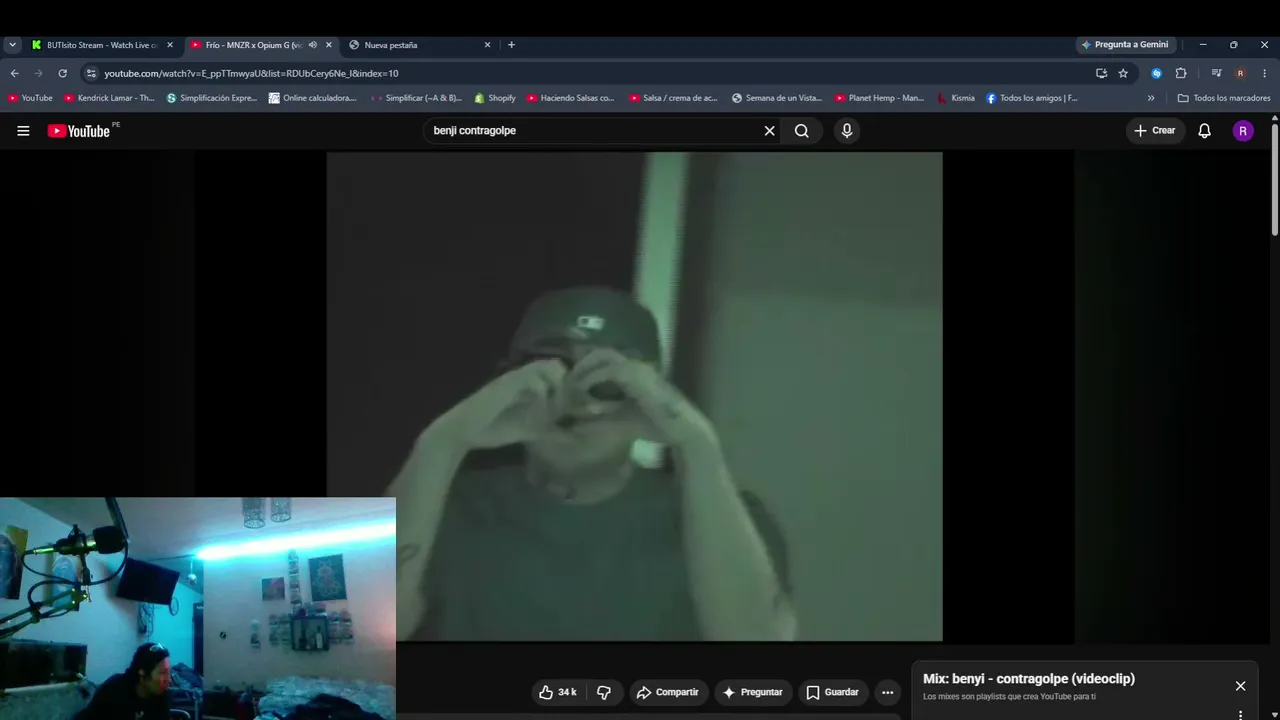Open the YouTube account avatar menu
This screenshot has height=720, width=1280.
click(x=1243, y=131)
